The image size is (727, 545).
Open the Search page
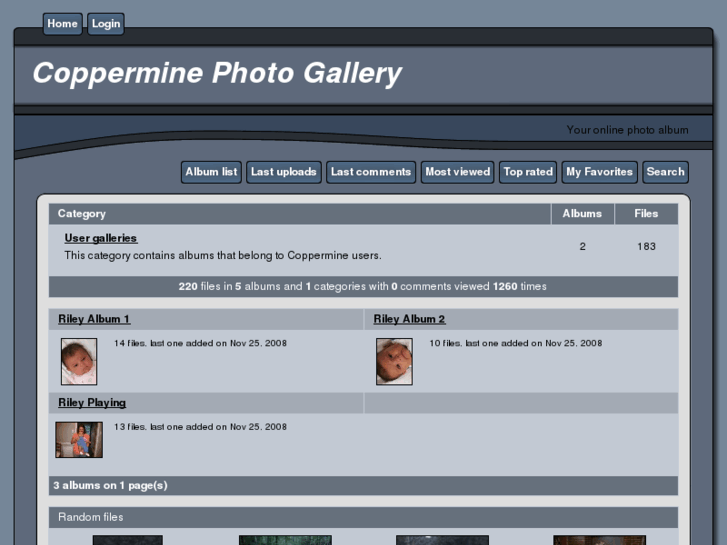click(x=665, y=172)
